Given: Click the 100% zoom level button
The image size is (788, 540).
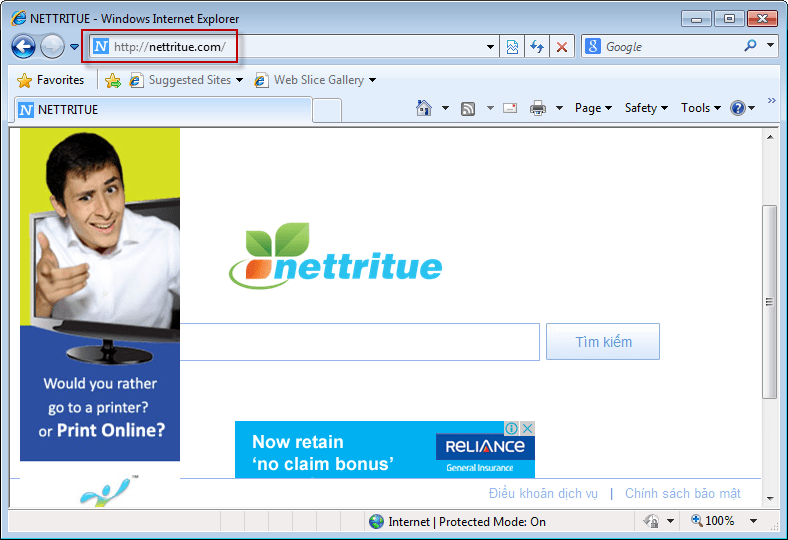Looking at the screenshot, I should [x=713, y=521].
